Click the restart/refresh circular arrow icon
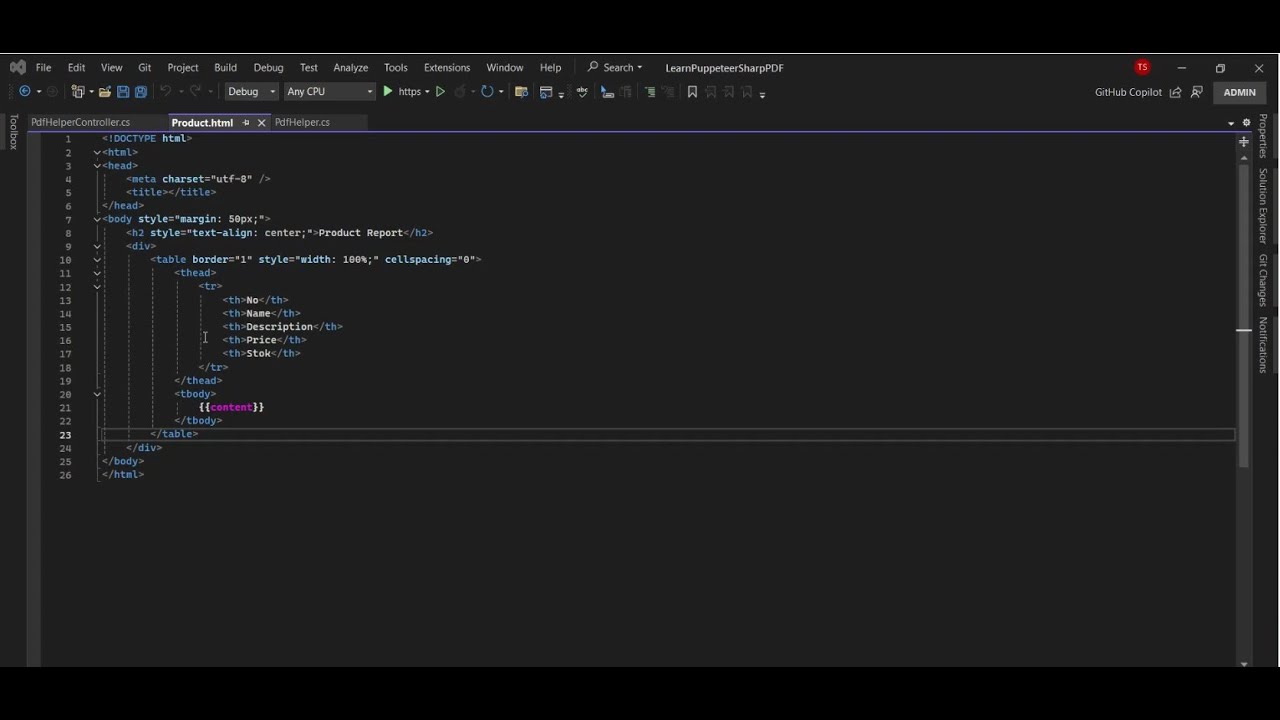This screenshot has height=720, width=1280. (487, 92)
